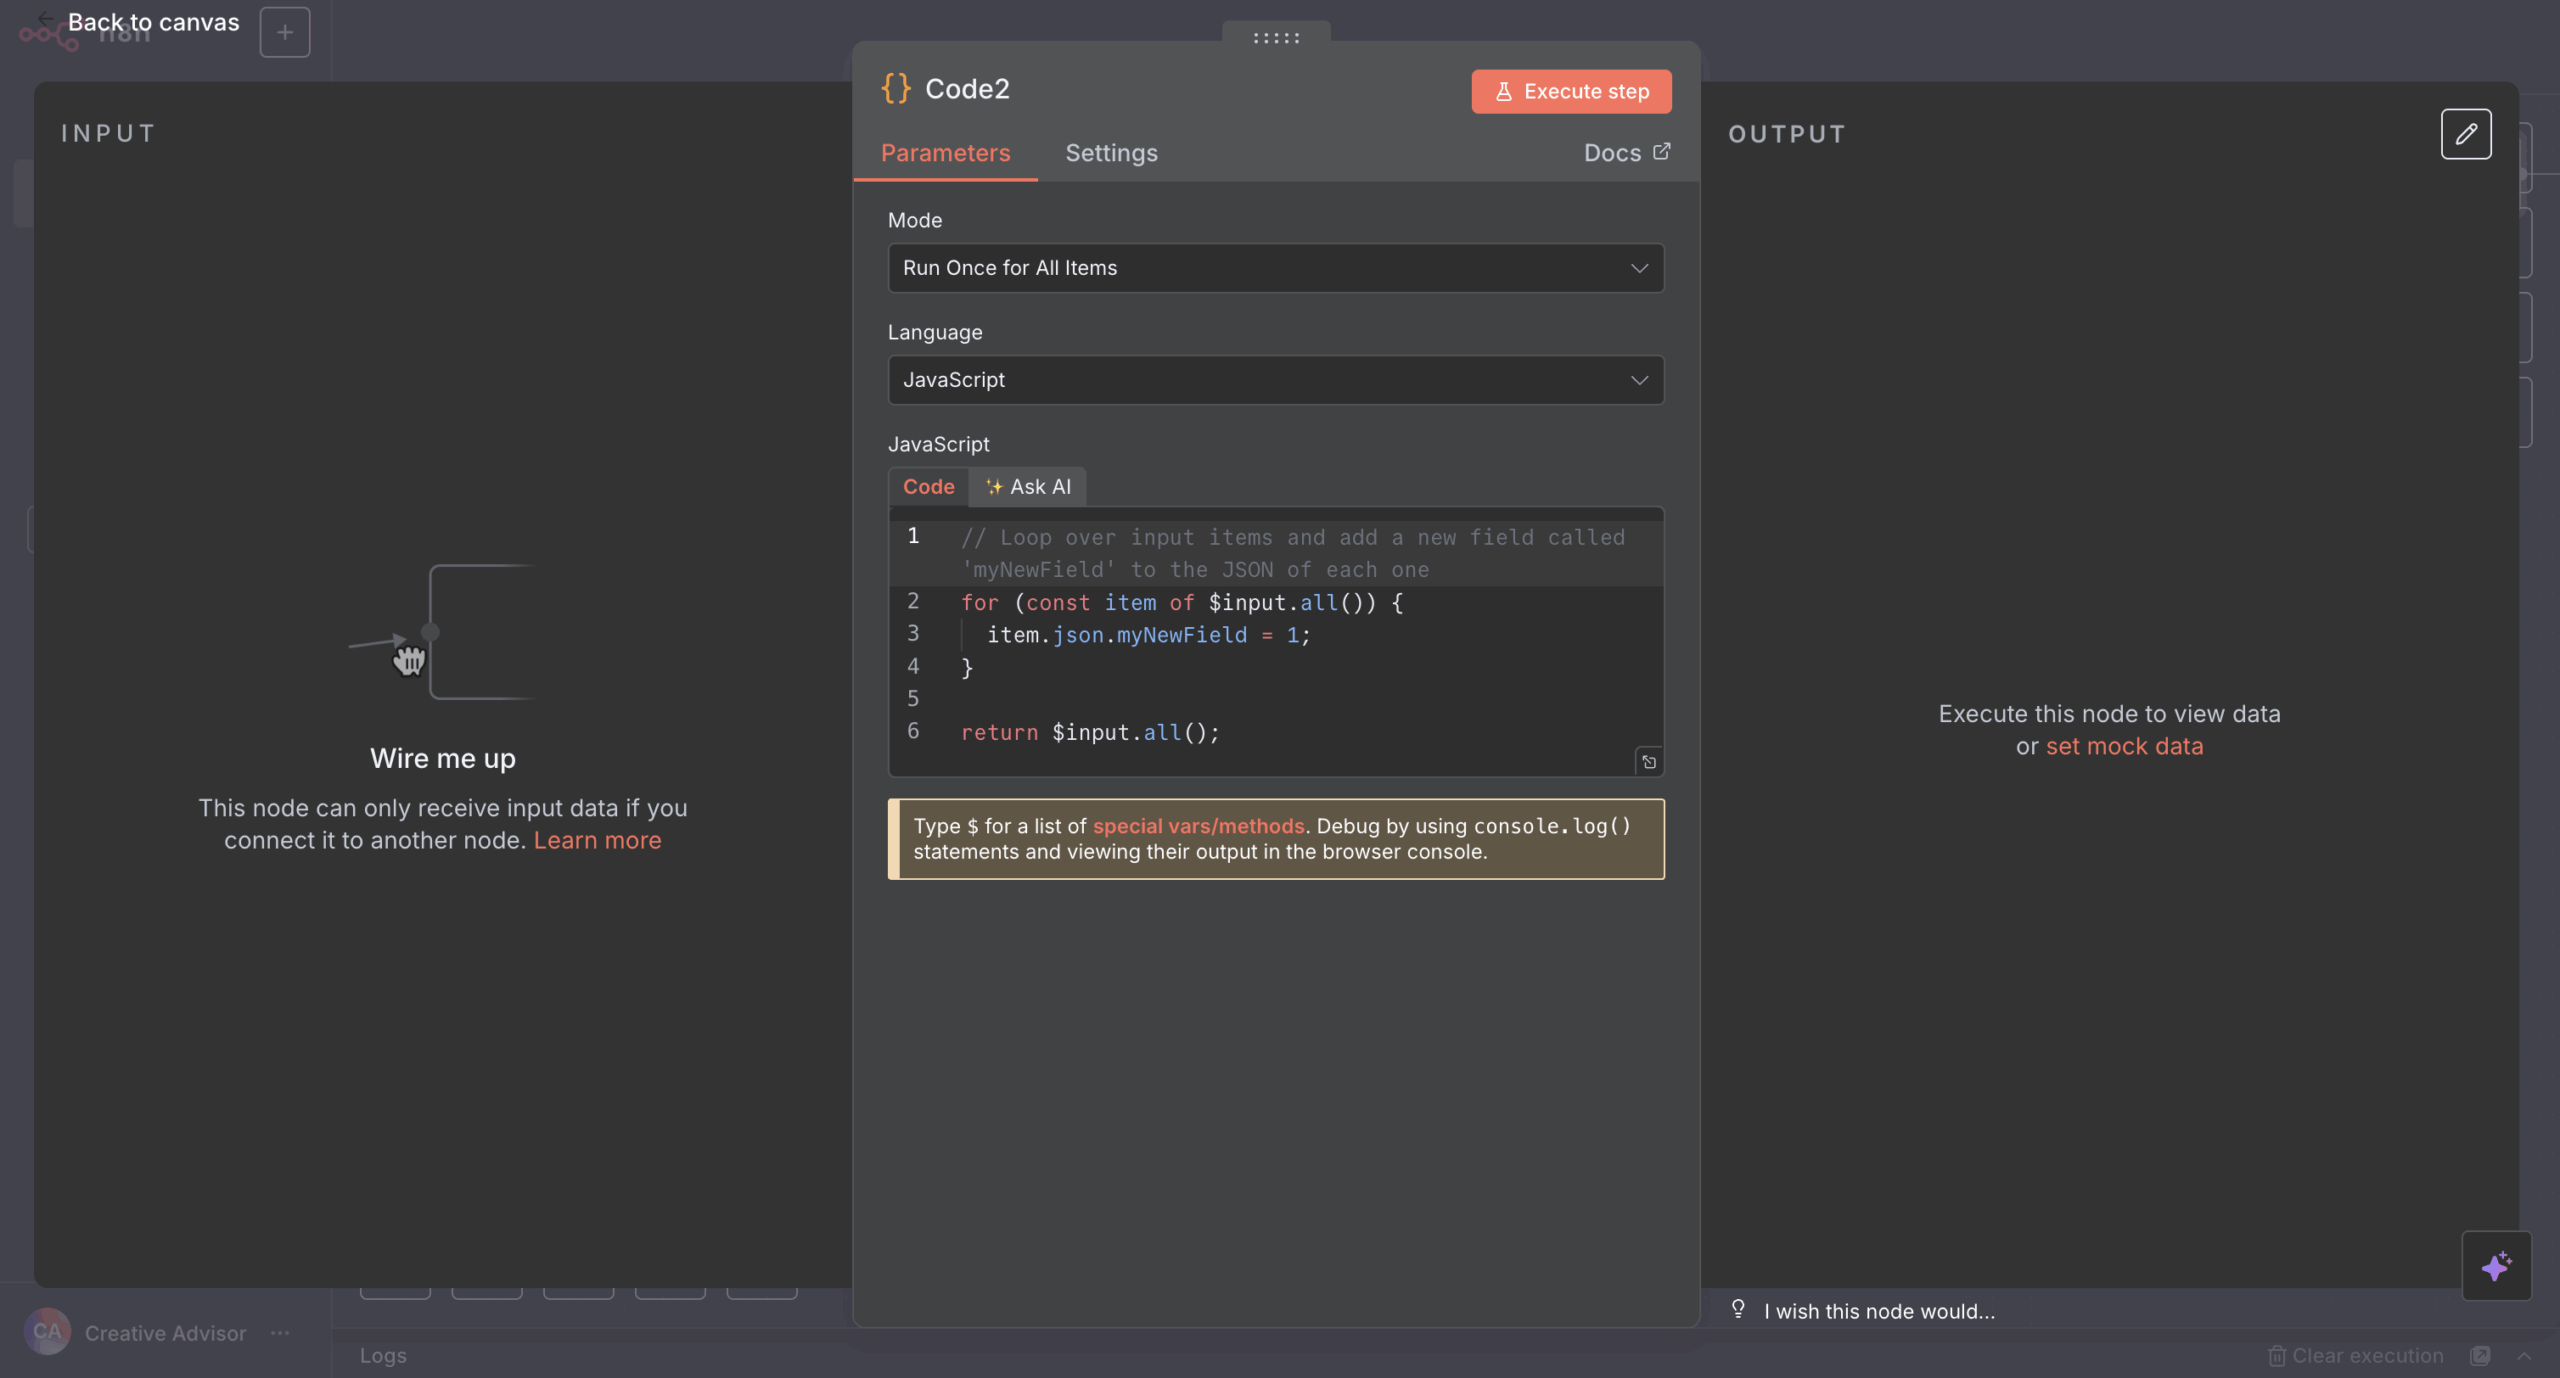This screenshot has width=2560, height=1378.
Task: Click inside the code editor return line
Action: pos(1090,732)
